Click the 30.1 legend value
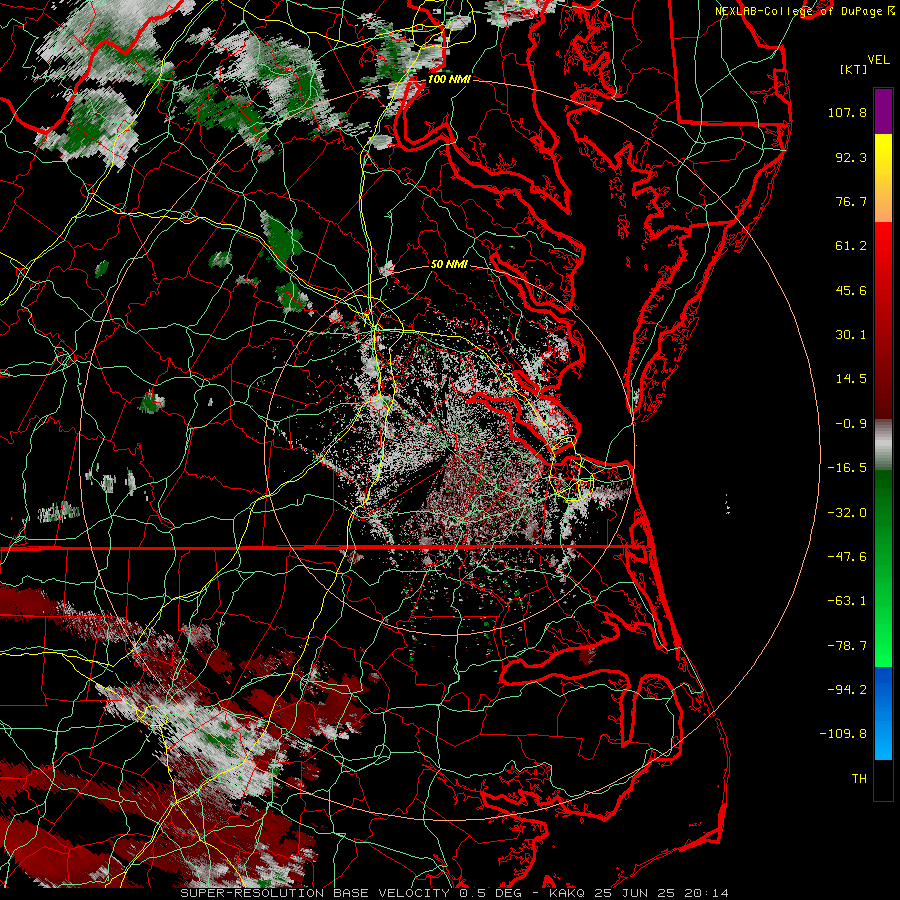Screen dimensions: 900x900 point(851,335)
